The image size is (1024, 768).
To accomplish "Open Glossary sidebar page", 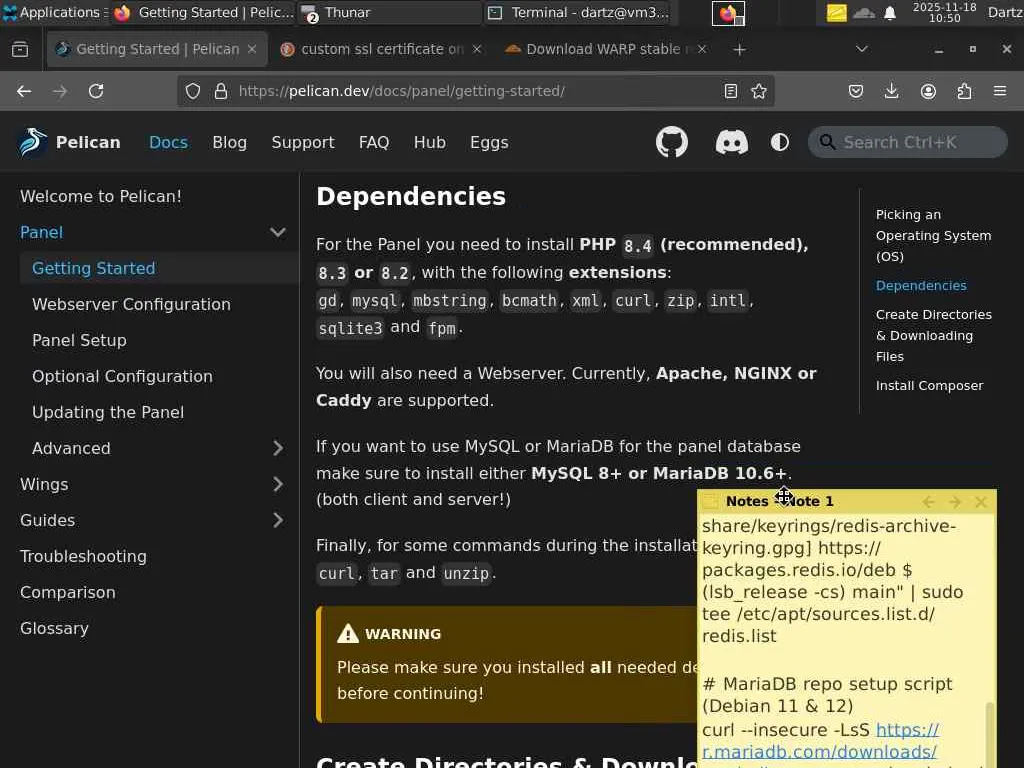I will [x=54, y=628].
